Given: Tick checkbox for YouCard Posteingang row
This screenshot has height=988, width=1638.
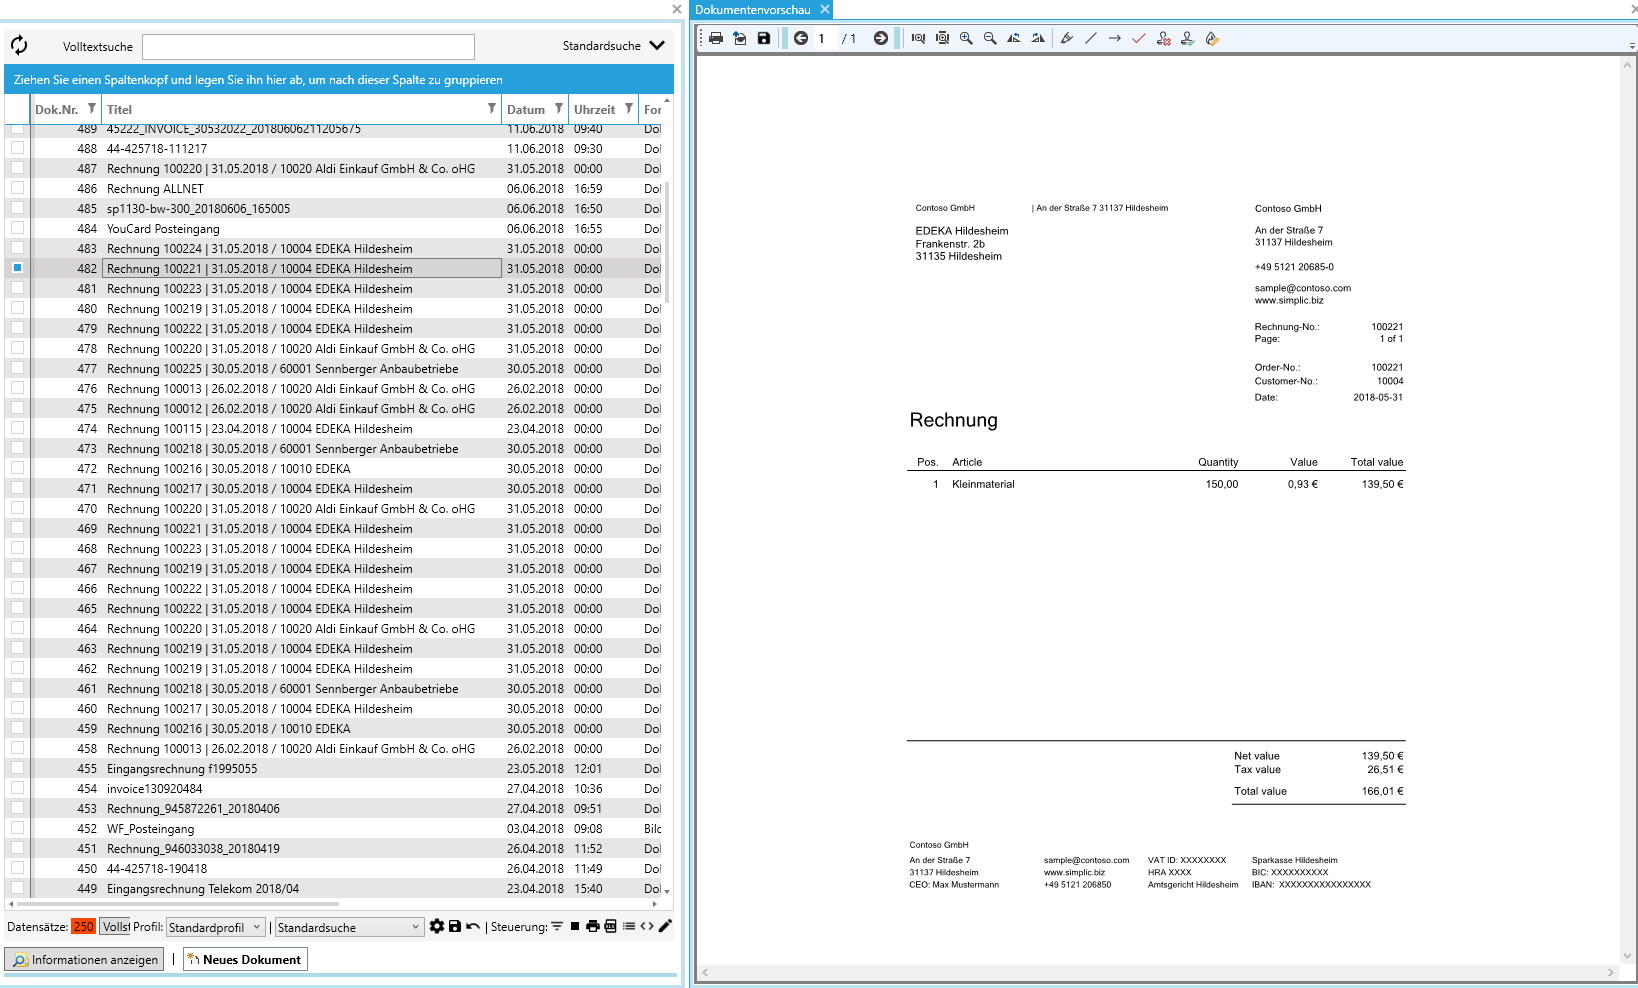Looking at the screenshot, I should [x=17, y=227].
